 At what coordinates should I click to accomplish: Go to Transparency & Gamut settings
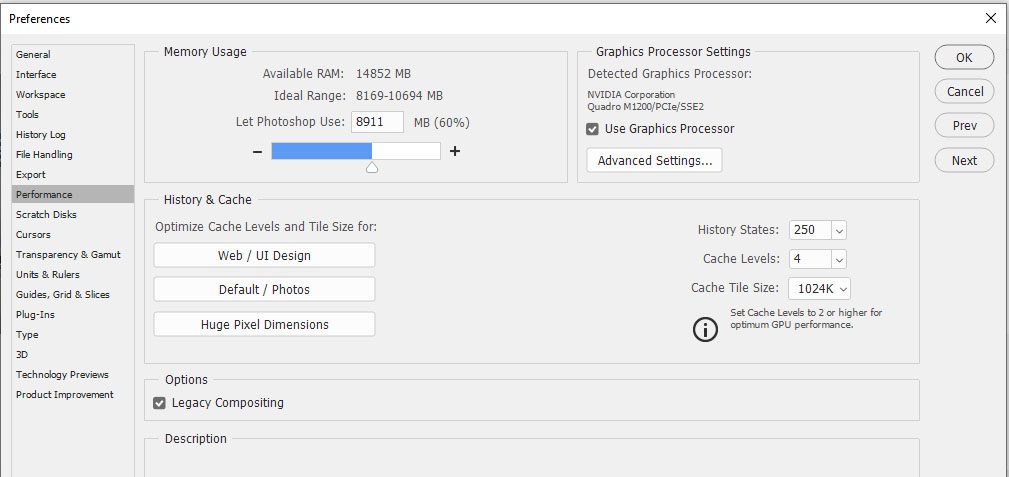coord(68,255)
